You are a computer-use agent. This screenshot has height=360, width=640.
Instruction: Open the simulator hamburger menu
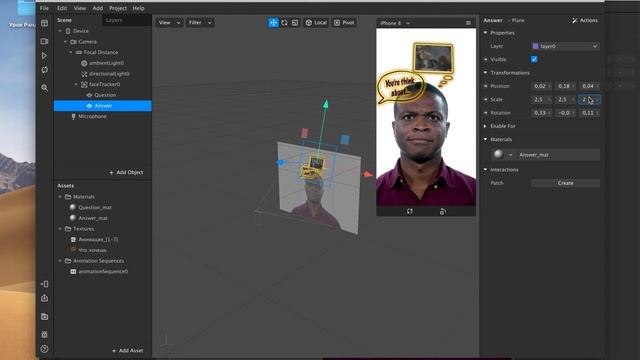click(469, 23)
